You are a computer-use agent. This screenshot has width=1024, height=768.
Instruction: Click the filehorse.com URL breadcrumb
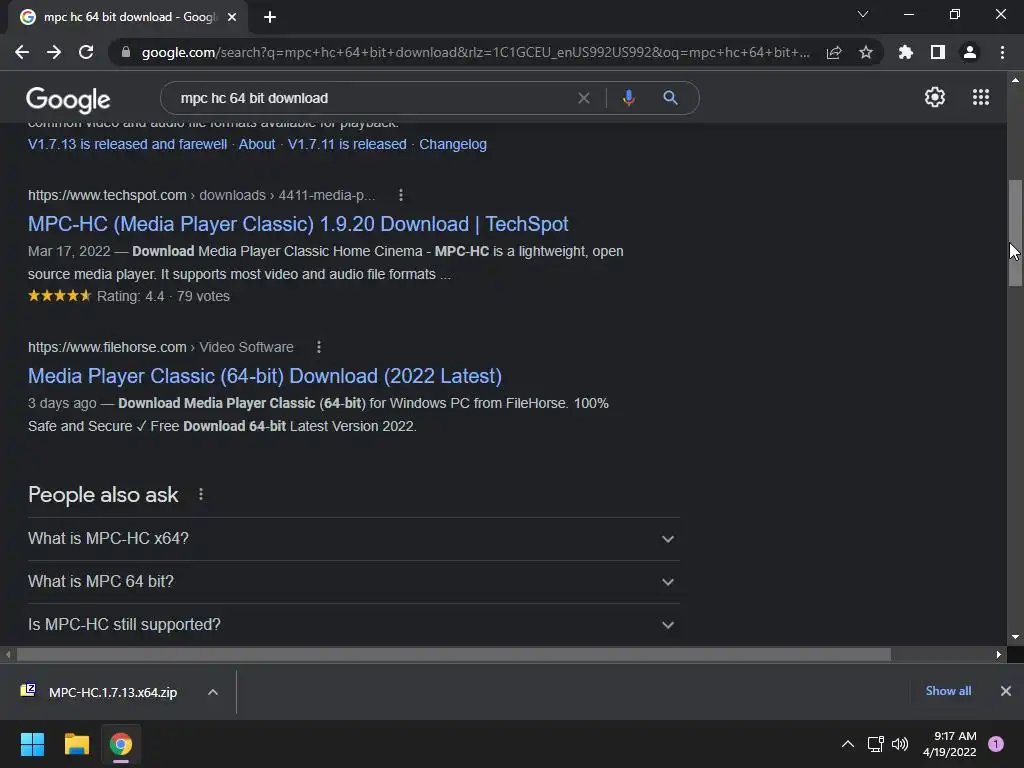161,347
